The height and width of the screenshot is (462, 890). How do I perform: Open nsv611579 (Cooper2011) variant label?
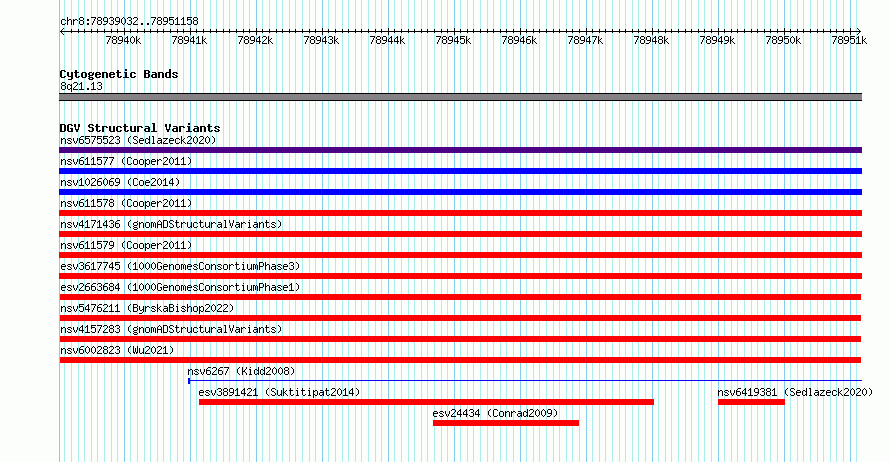[126, 245]
